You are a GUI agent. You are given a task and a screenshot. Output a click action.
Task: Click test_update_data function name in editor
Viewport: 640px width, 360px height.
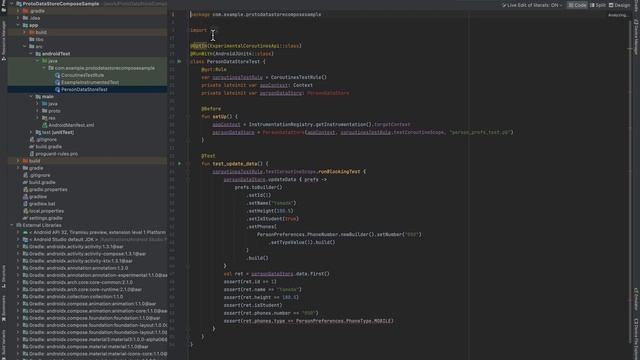[235, 164]
